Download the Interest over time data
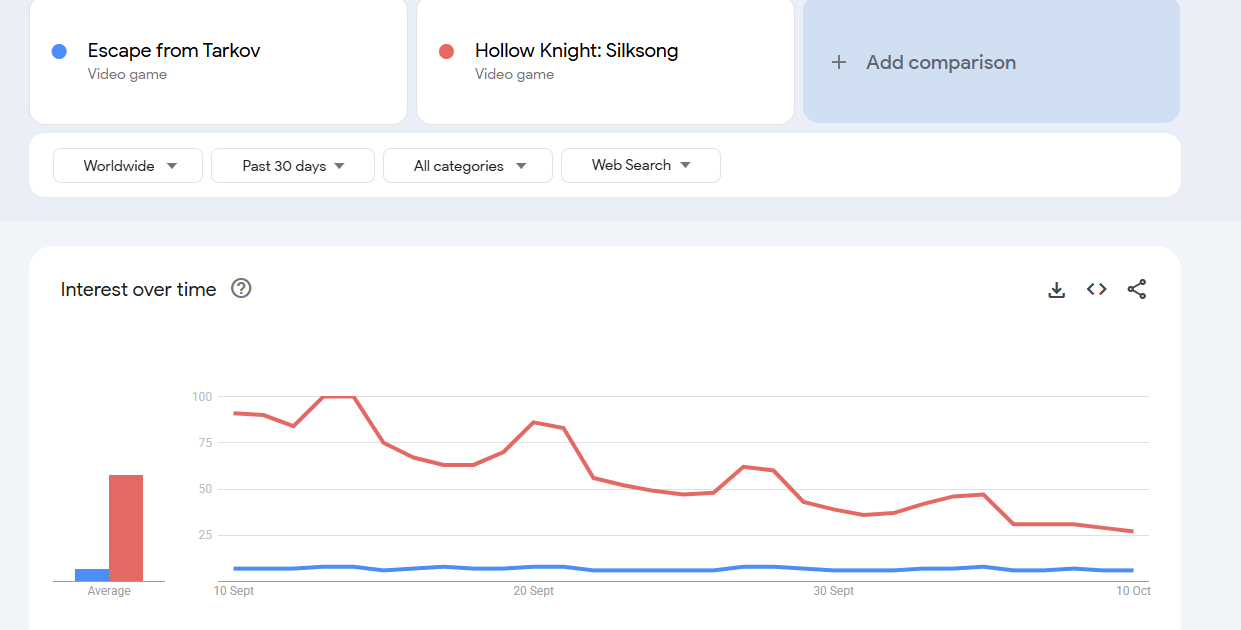Viewport: 1241px width, 630px height. click(x=1056, y=290)
